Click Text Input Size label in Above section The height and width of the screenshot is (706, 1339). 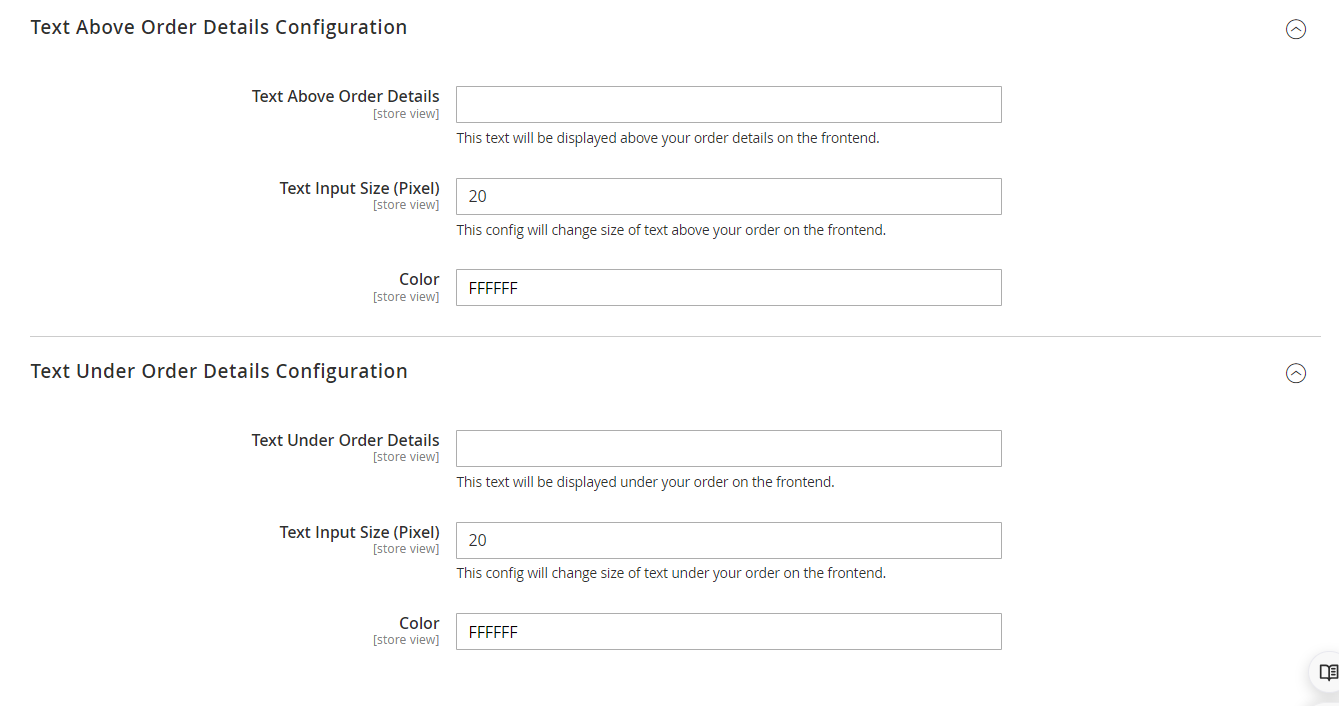coord(359,189)
